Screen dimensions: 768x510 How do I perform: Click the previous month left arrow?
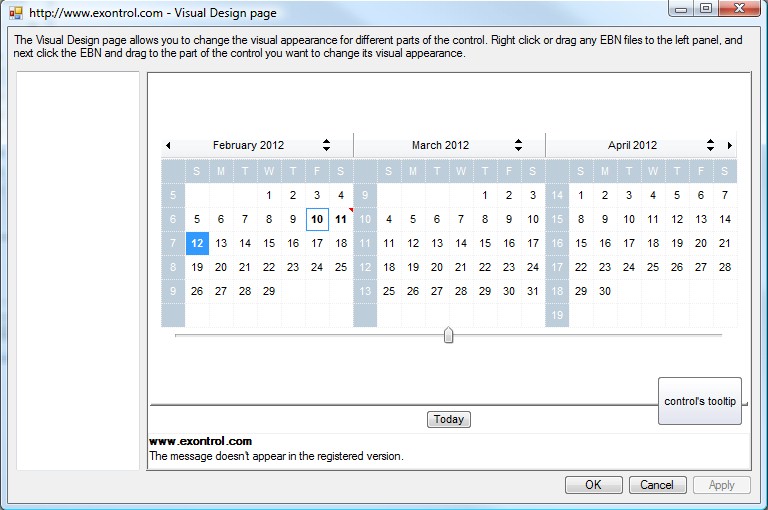(168, 145)
